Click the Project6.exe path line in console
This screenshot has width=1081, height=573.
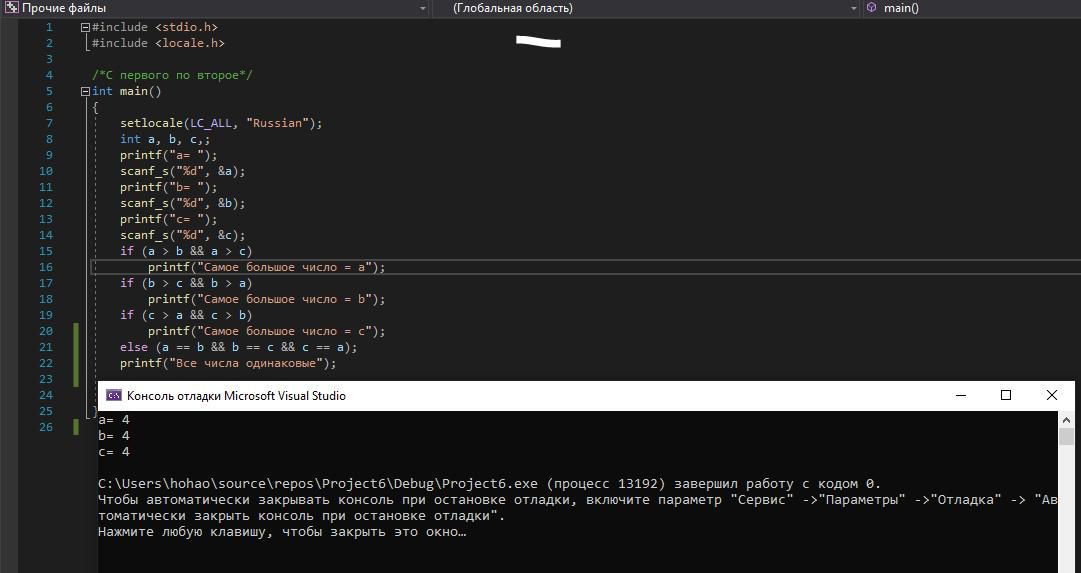(x=489, y=483)
